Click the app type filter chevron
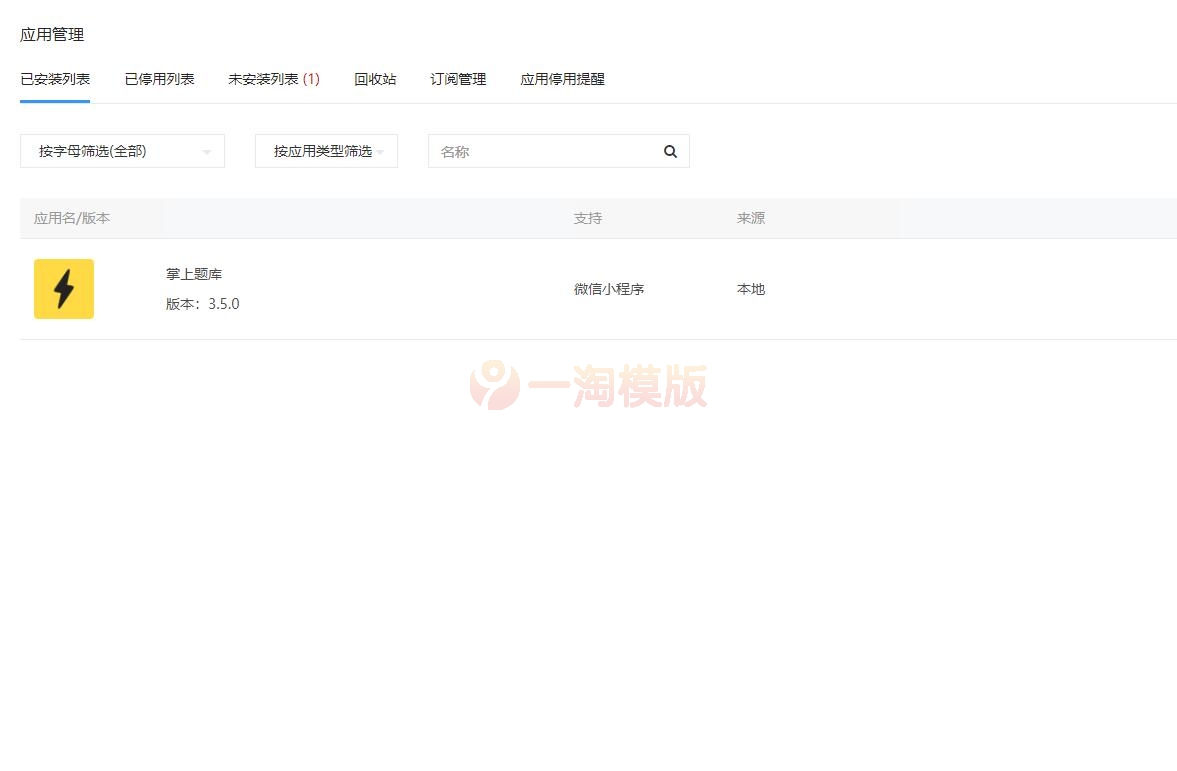Image resolution: width=1177 pixels, height=771 pixels. click(x=381, y=151)
